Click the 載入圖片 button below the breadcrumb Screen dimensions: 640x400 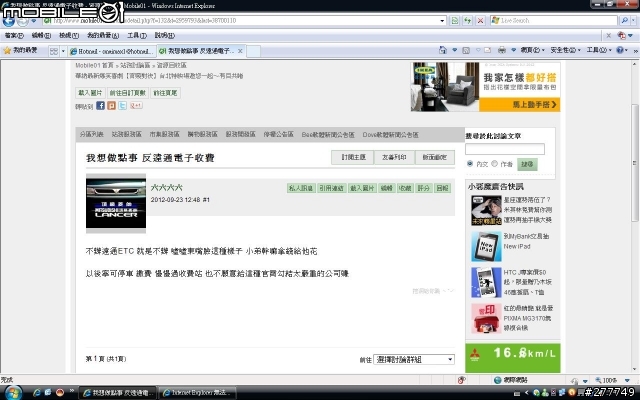coord(90,93)
